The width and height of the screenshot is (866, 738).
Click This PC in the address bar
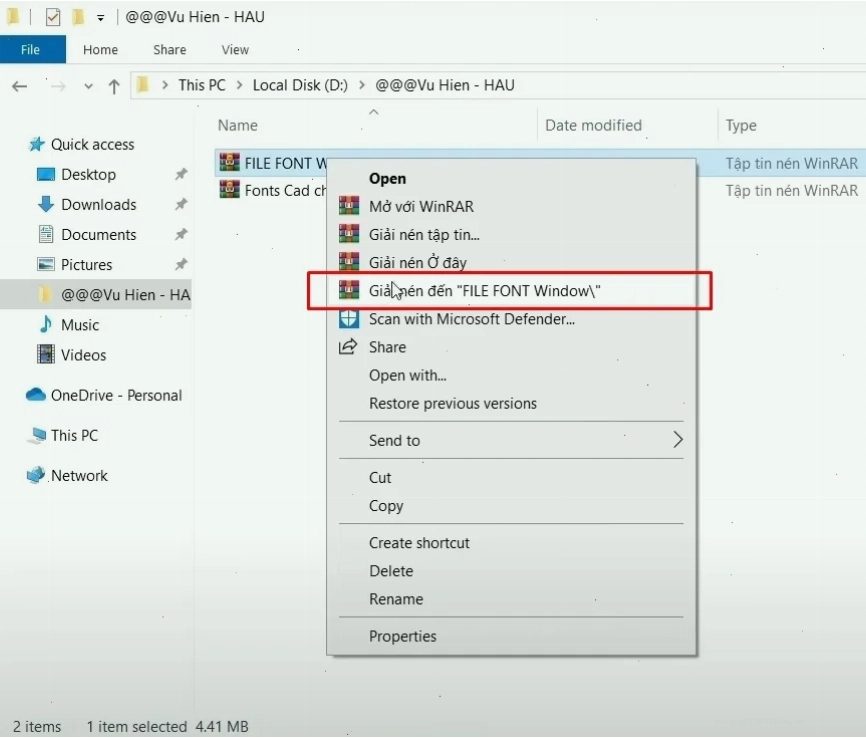point(202,85)
